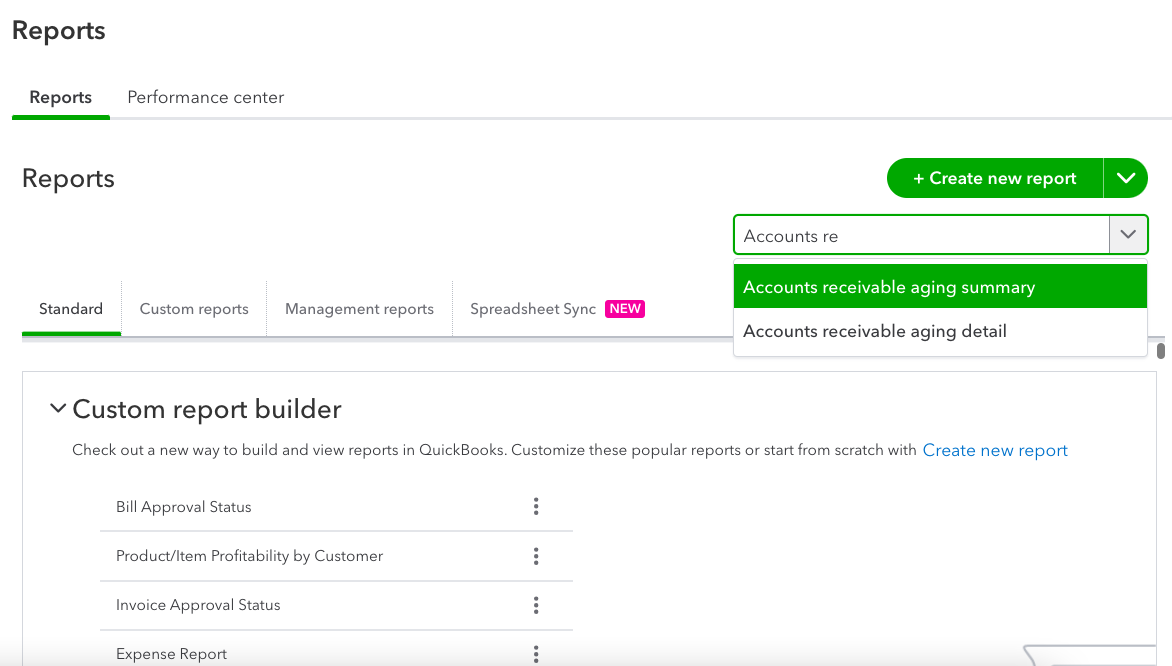The image size is (1172, 666).
Task: Select the top Reports tab
Action: click(x=61, y=97)
